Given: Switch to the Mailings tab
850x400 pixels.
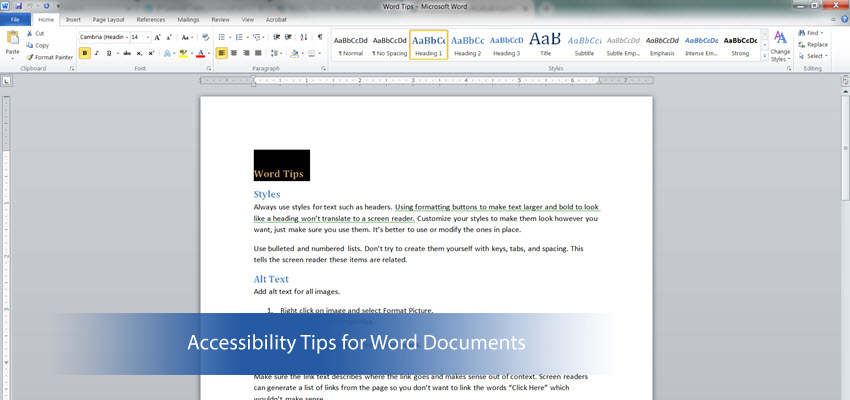Looking at the screenshot, I should (x=188, y=20).
